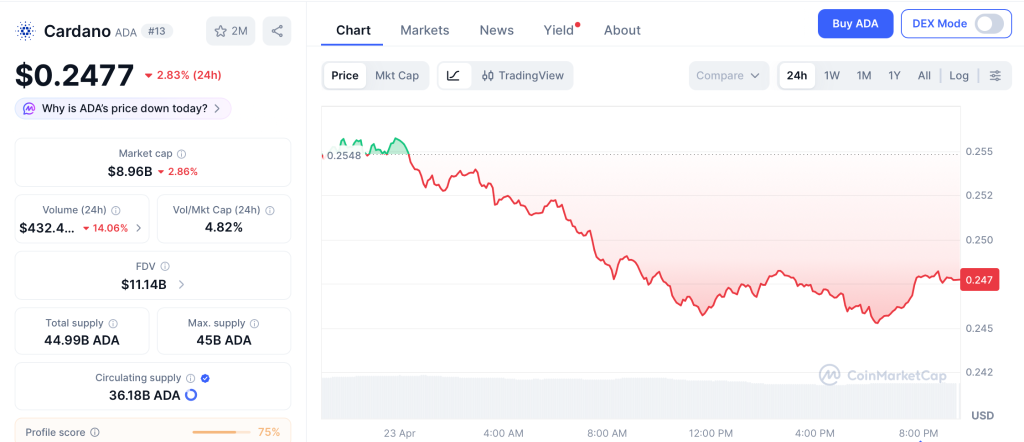Click the star watchlist button showing 2M

click(x=231, y=31)
